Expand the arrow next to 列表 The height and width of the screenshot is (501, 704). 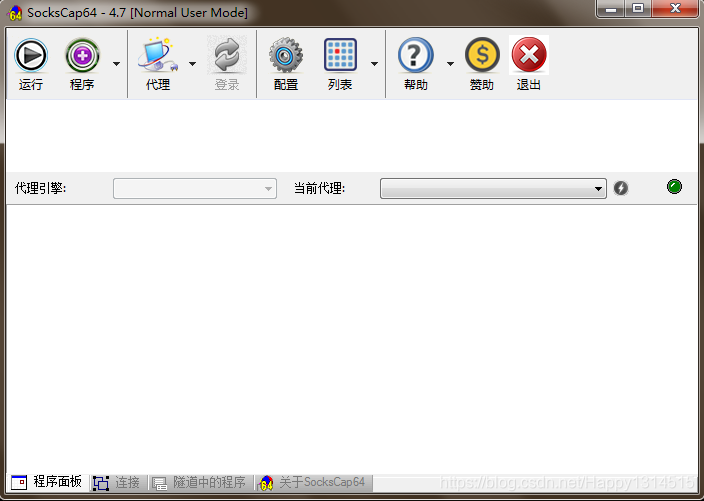pyautogui.click(x=374, y=64)
